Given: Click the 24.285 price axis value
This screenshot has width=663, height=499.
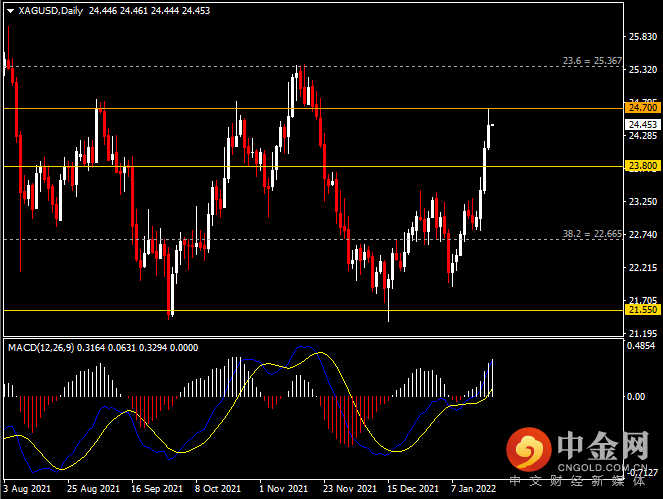Looking at the screenshot, I should (643, 136).
